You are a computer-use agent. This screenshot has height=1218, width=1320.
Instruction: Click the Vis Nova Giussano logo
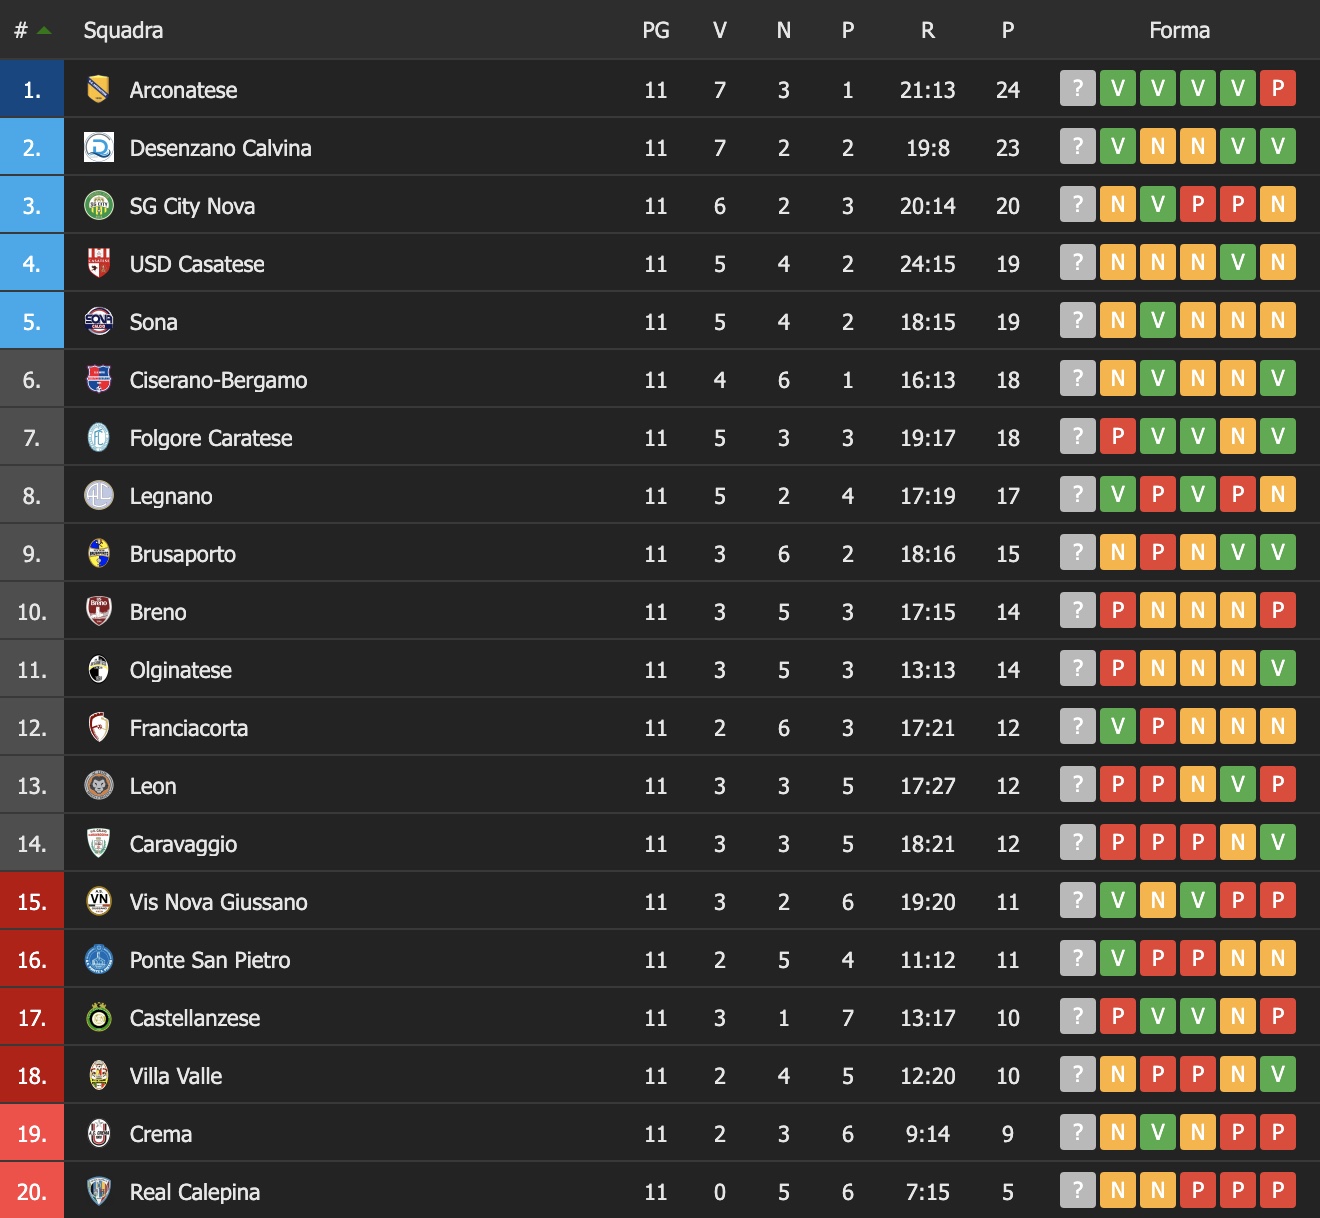(98, 902)
